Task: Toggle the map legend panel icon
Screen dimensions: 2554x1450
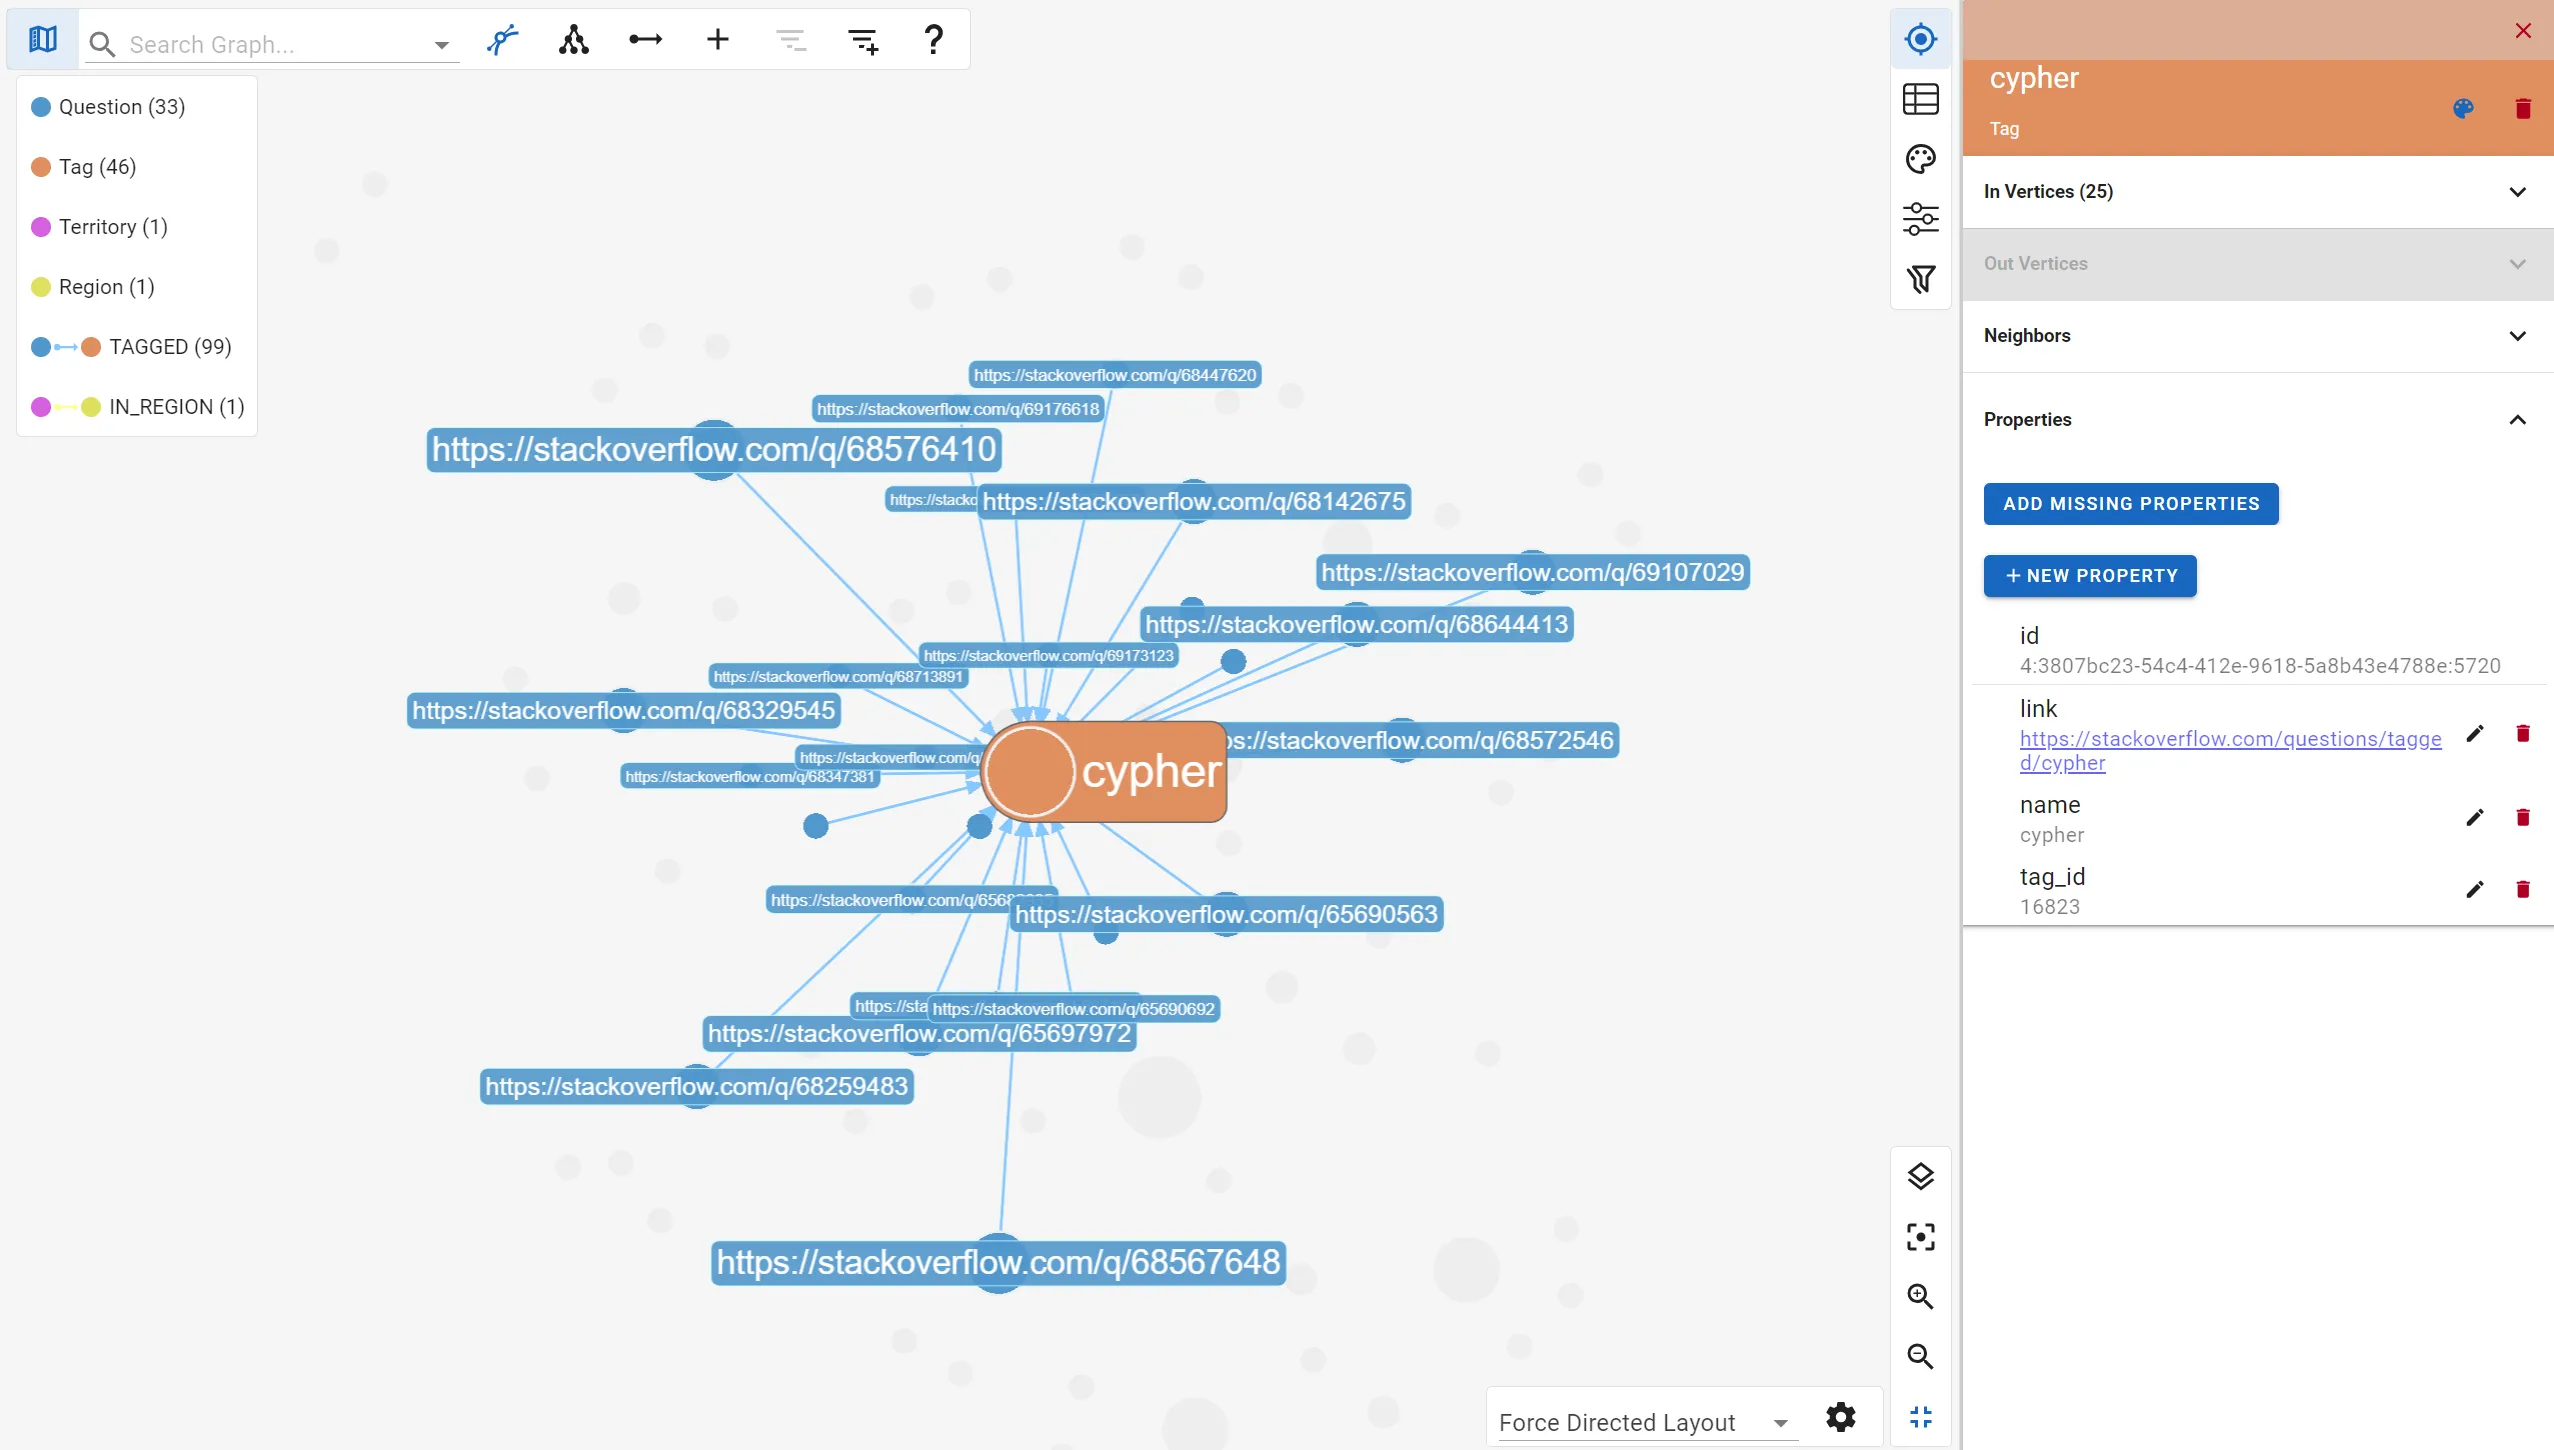Action: pyautogui.click(x=42, y=40)
